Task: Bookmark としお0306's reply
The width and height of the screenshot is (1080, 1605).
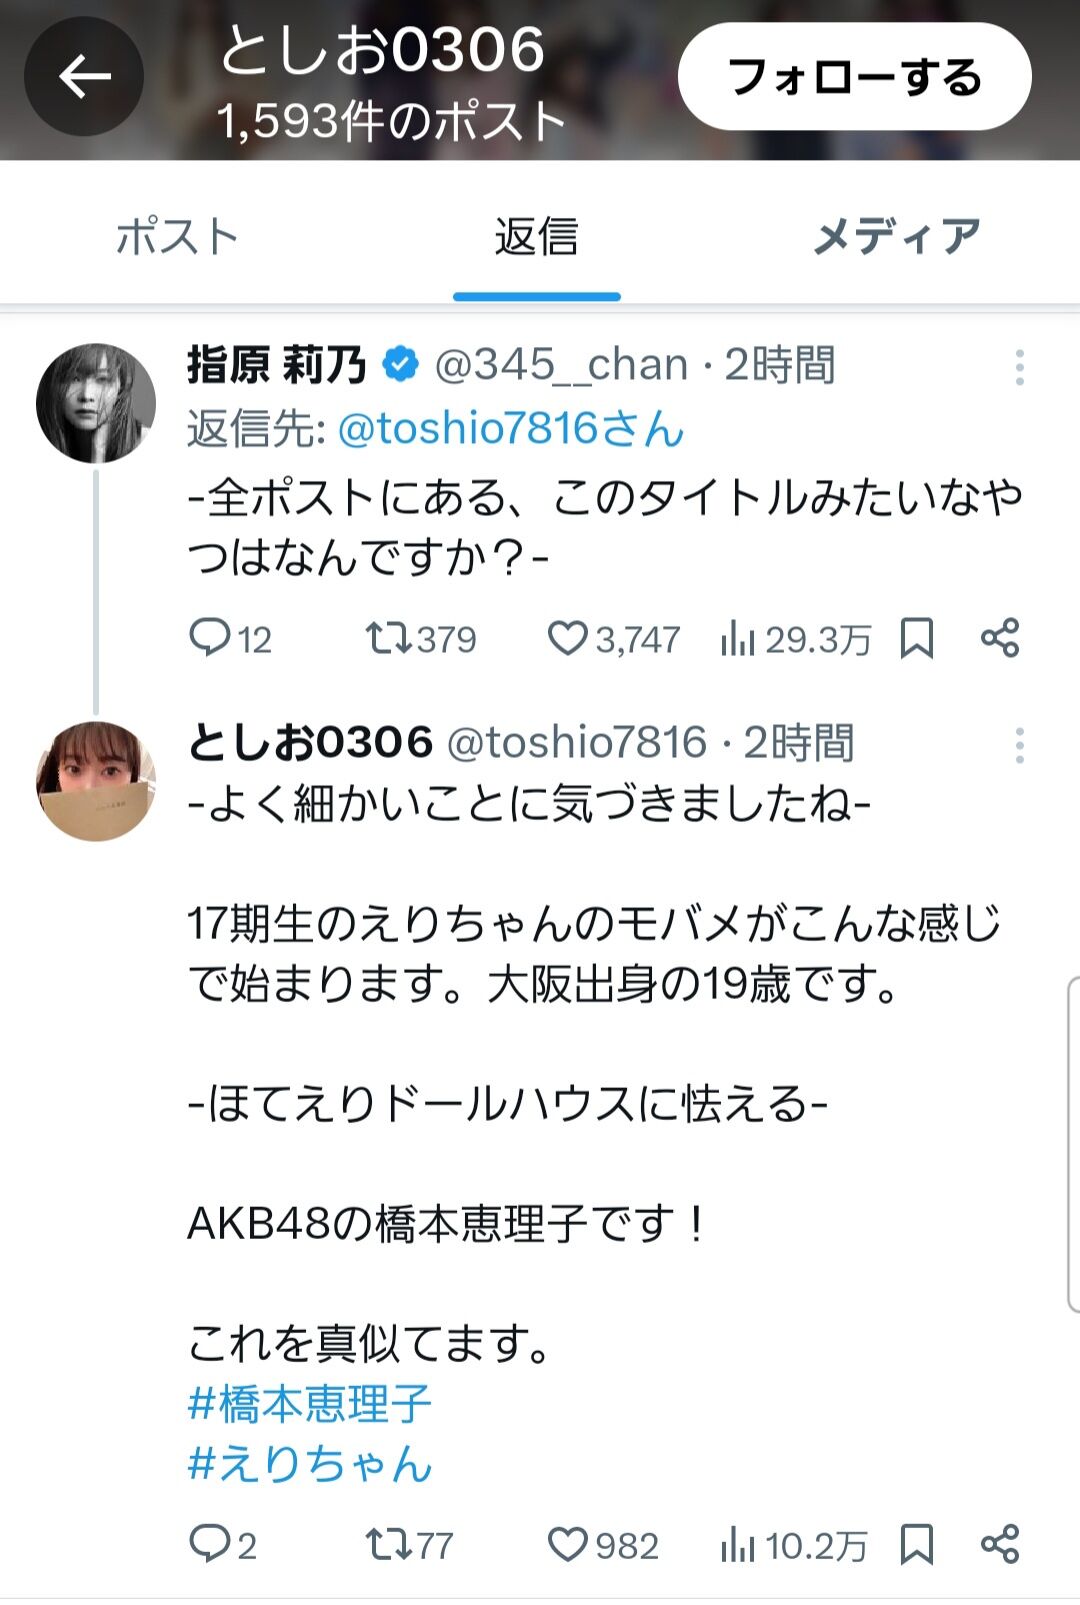Action: 916,1545
